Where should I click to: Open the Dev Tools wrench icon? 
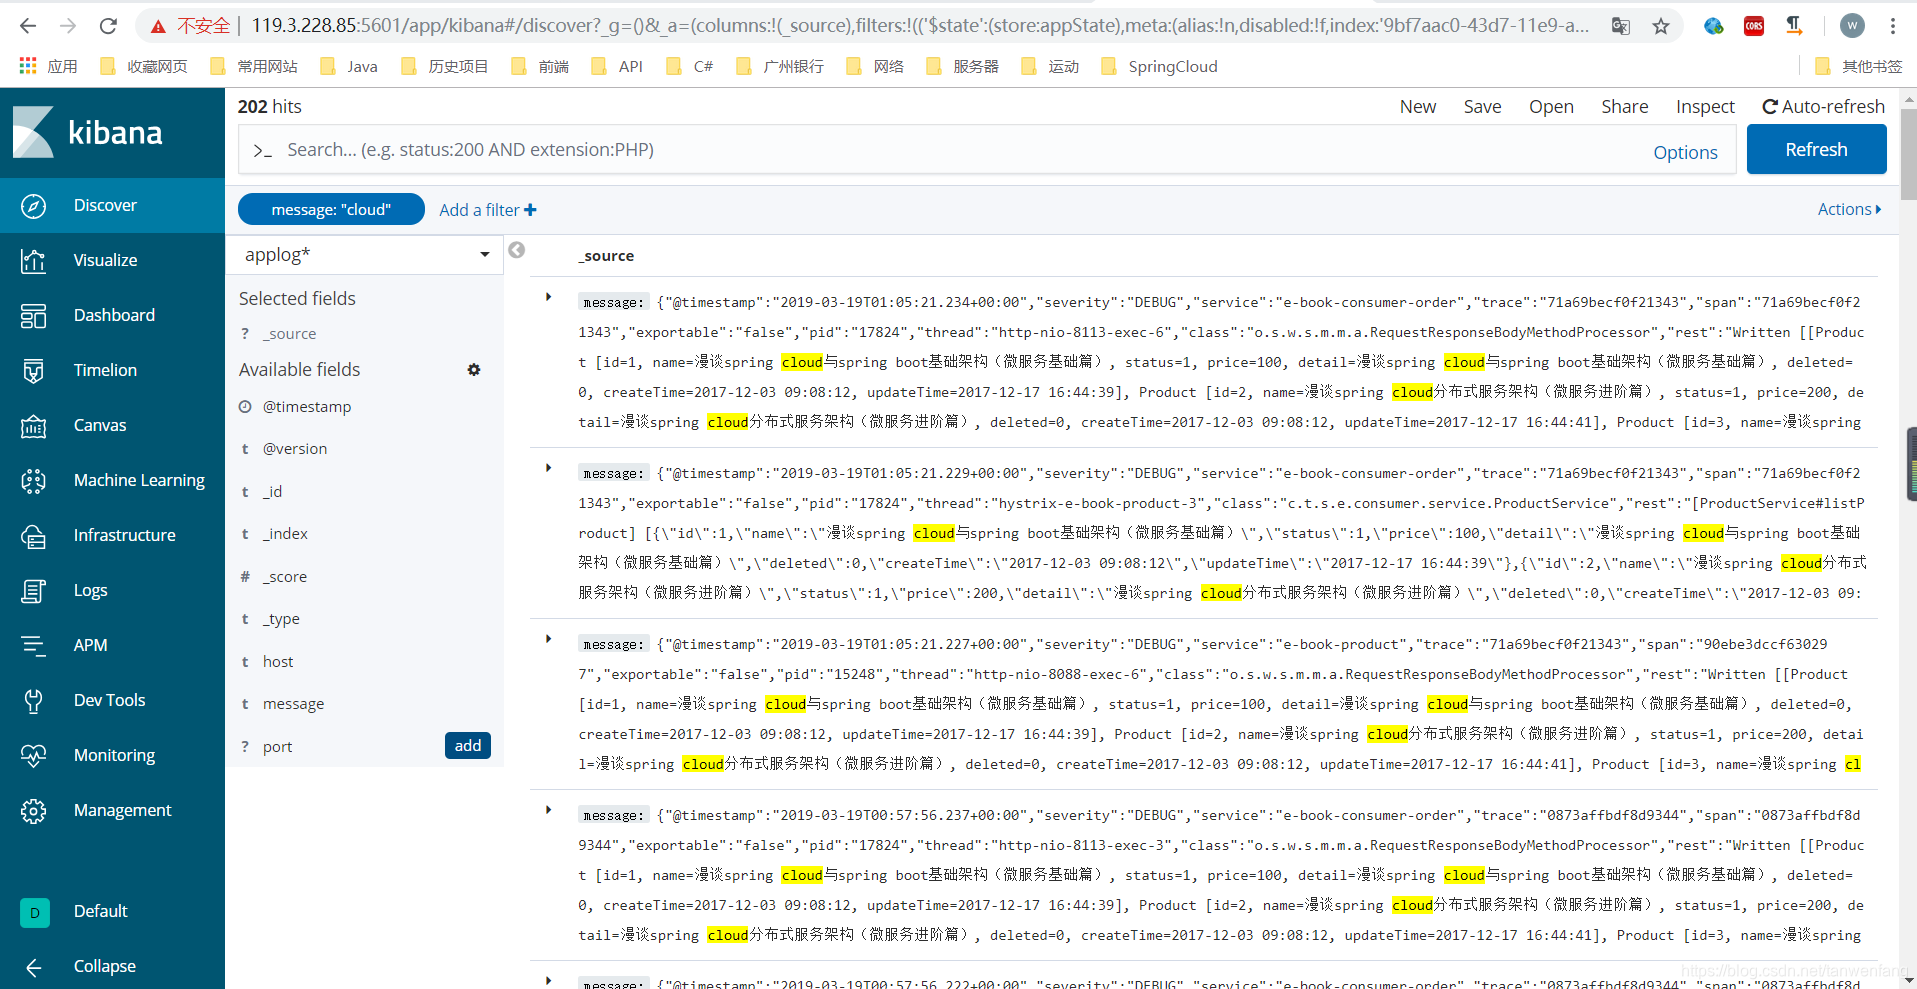[33, 701]
